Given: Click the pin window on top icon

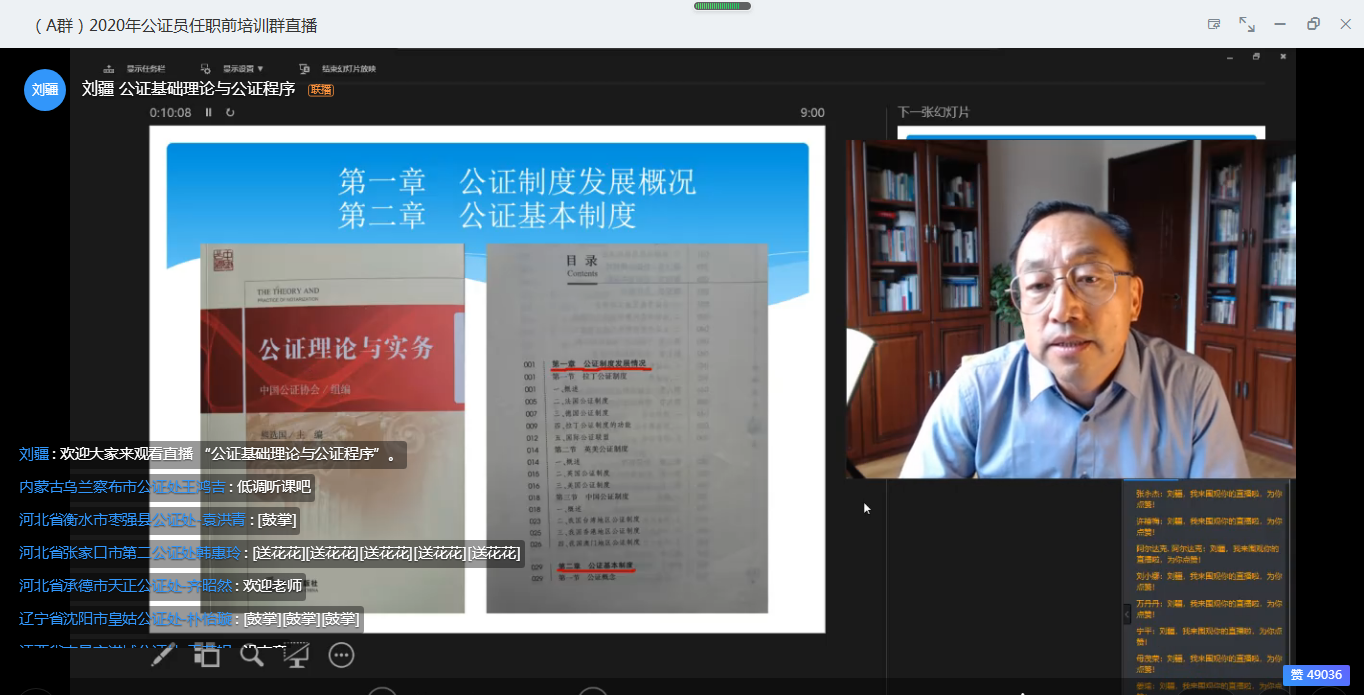Looking at the screenshot, I should coord(1214,24).
